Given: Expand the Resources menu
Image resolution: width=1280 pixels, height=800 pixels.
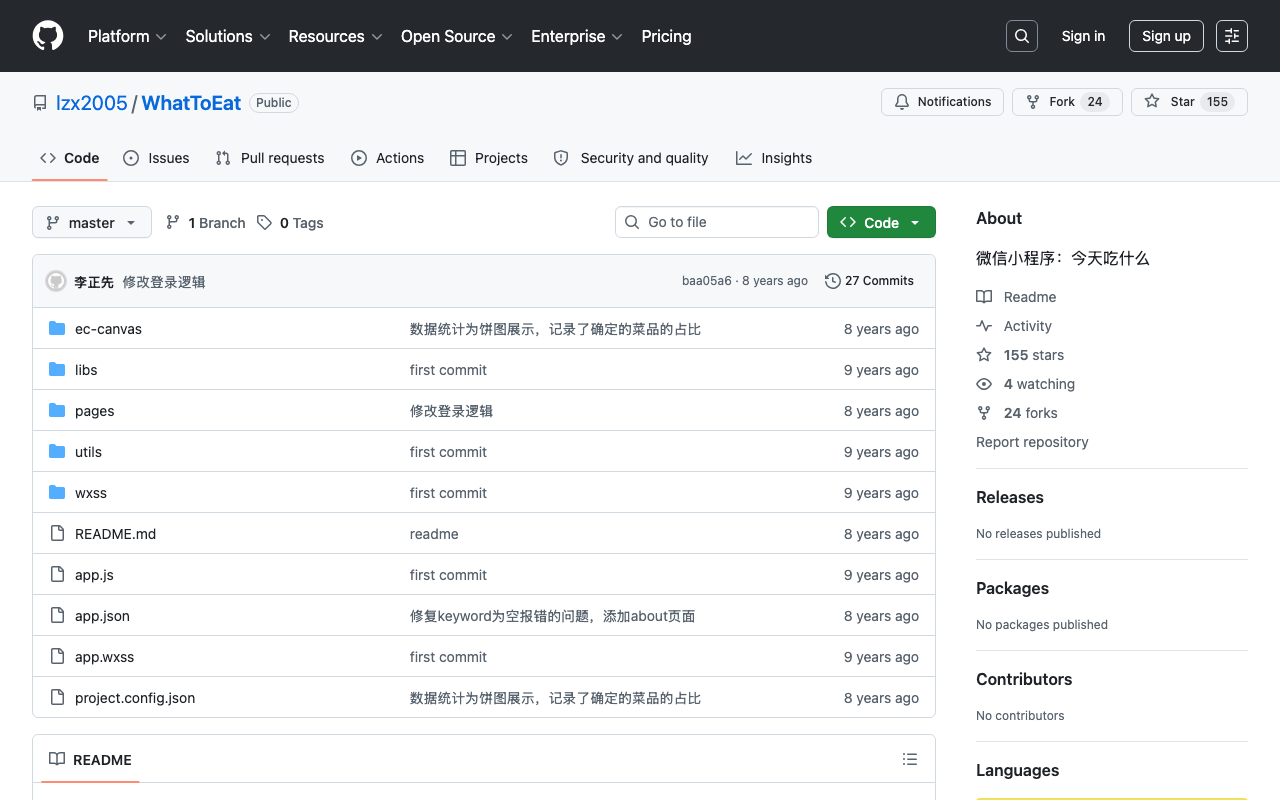Looking at the screenshot, I should [x=335, y=36].
